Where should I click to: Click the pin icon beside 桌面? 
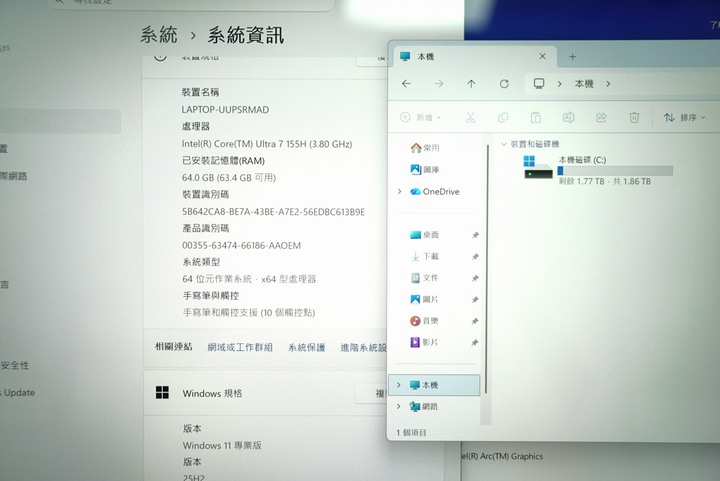click(x=475, y=235)
